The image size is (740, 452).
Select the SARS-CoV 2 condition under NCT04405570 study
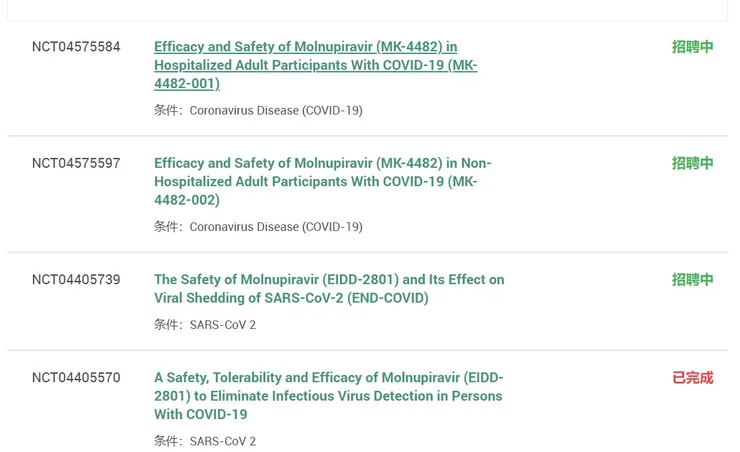222,441
